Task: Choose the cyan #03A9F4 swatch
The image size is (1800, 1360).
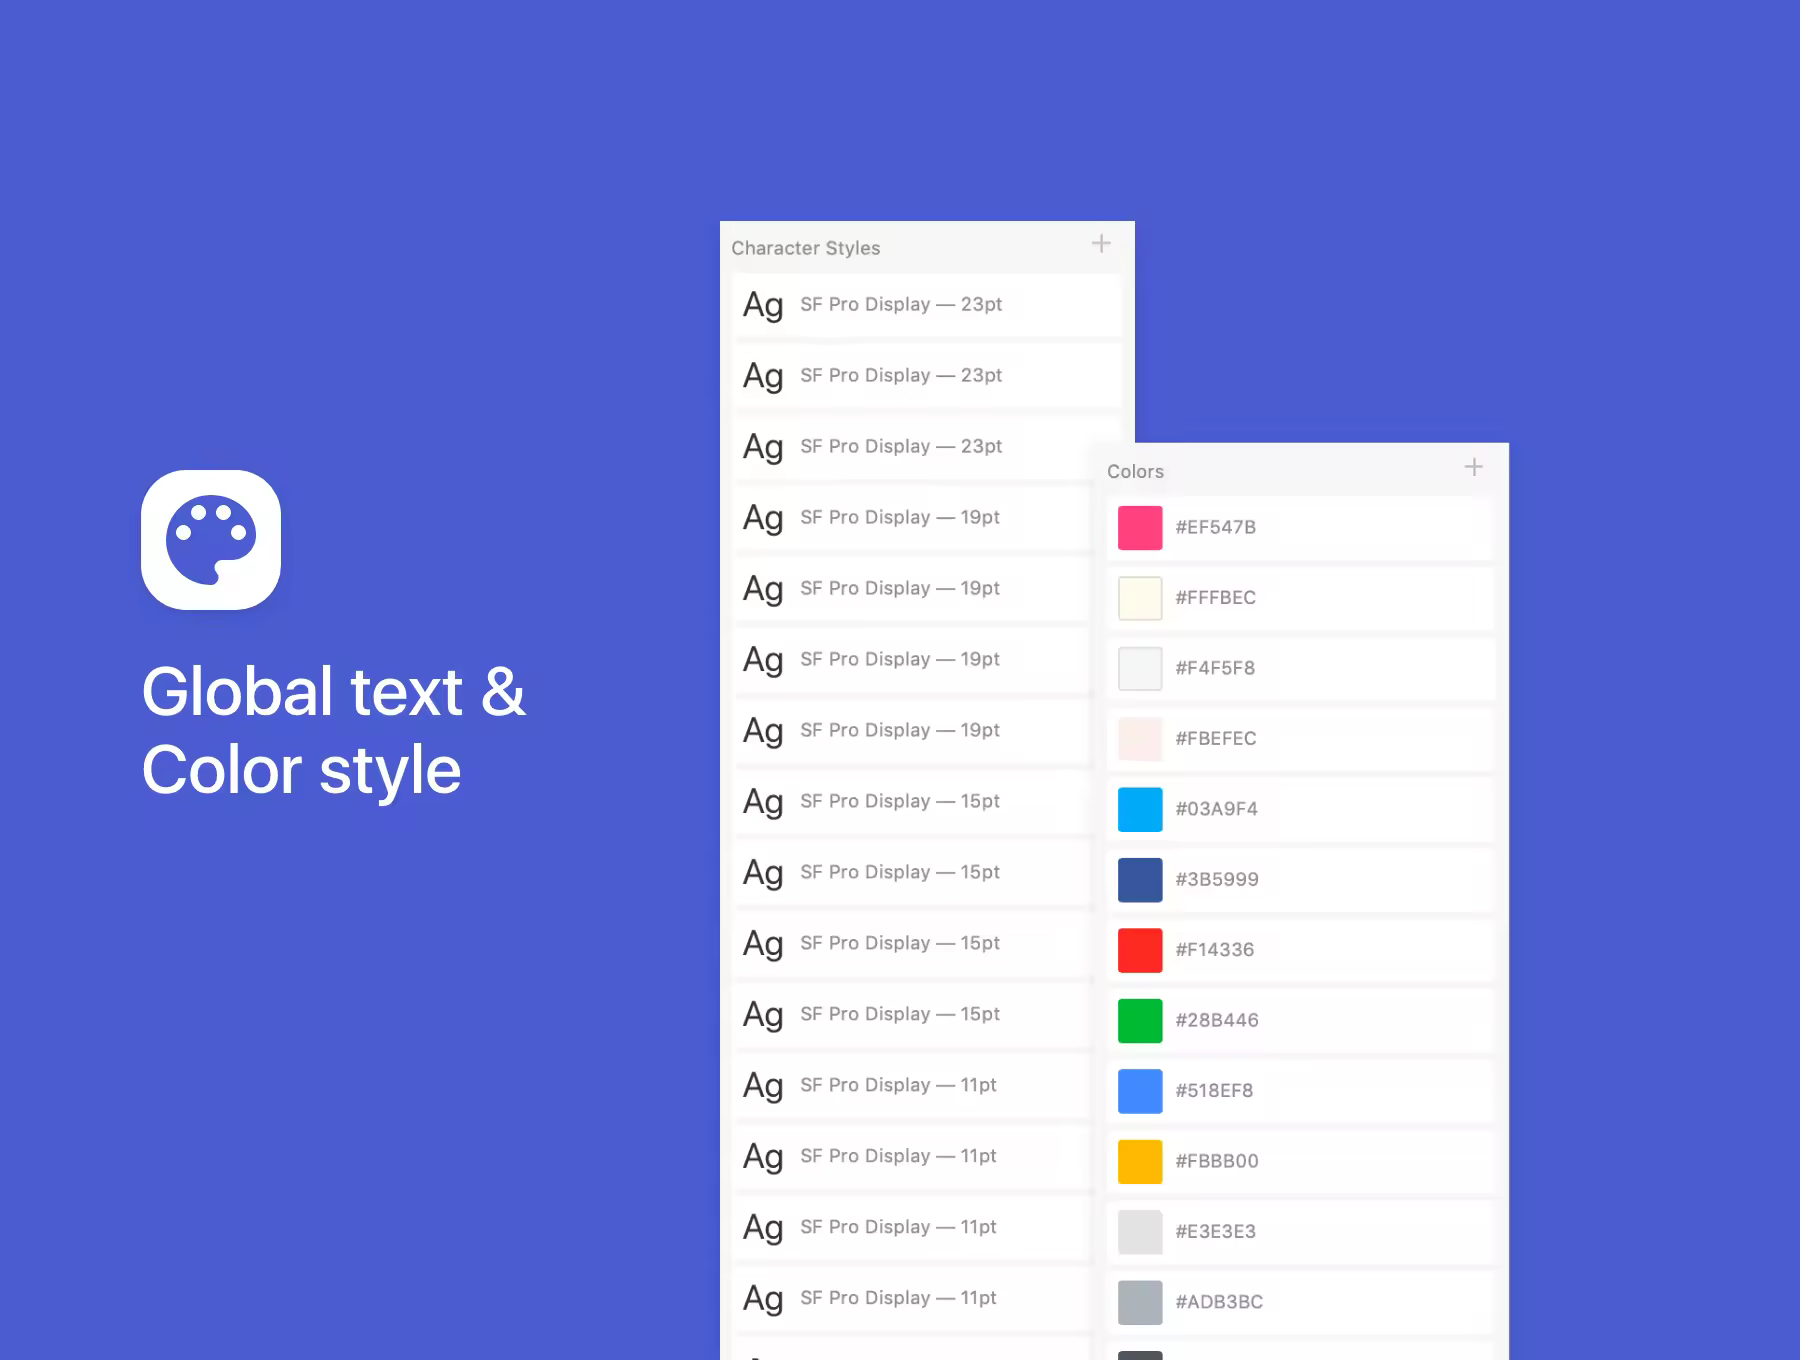Action: [1140, 810]
